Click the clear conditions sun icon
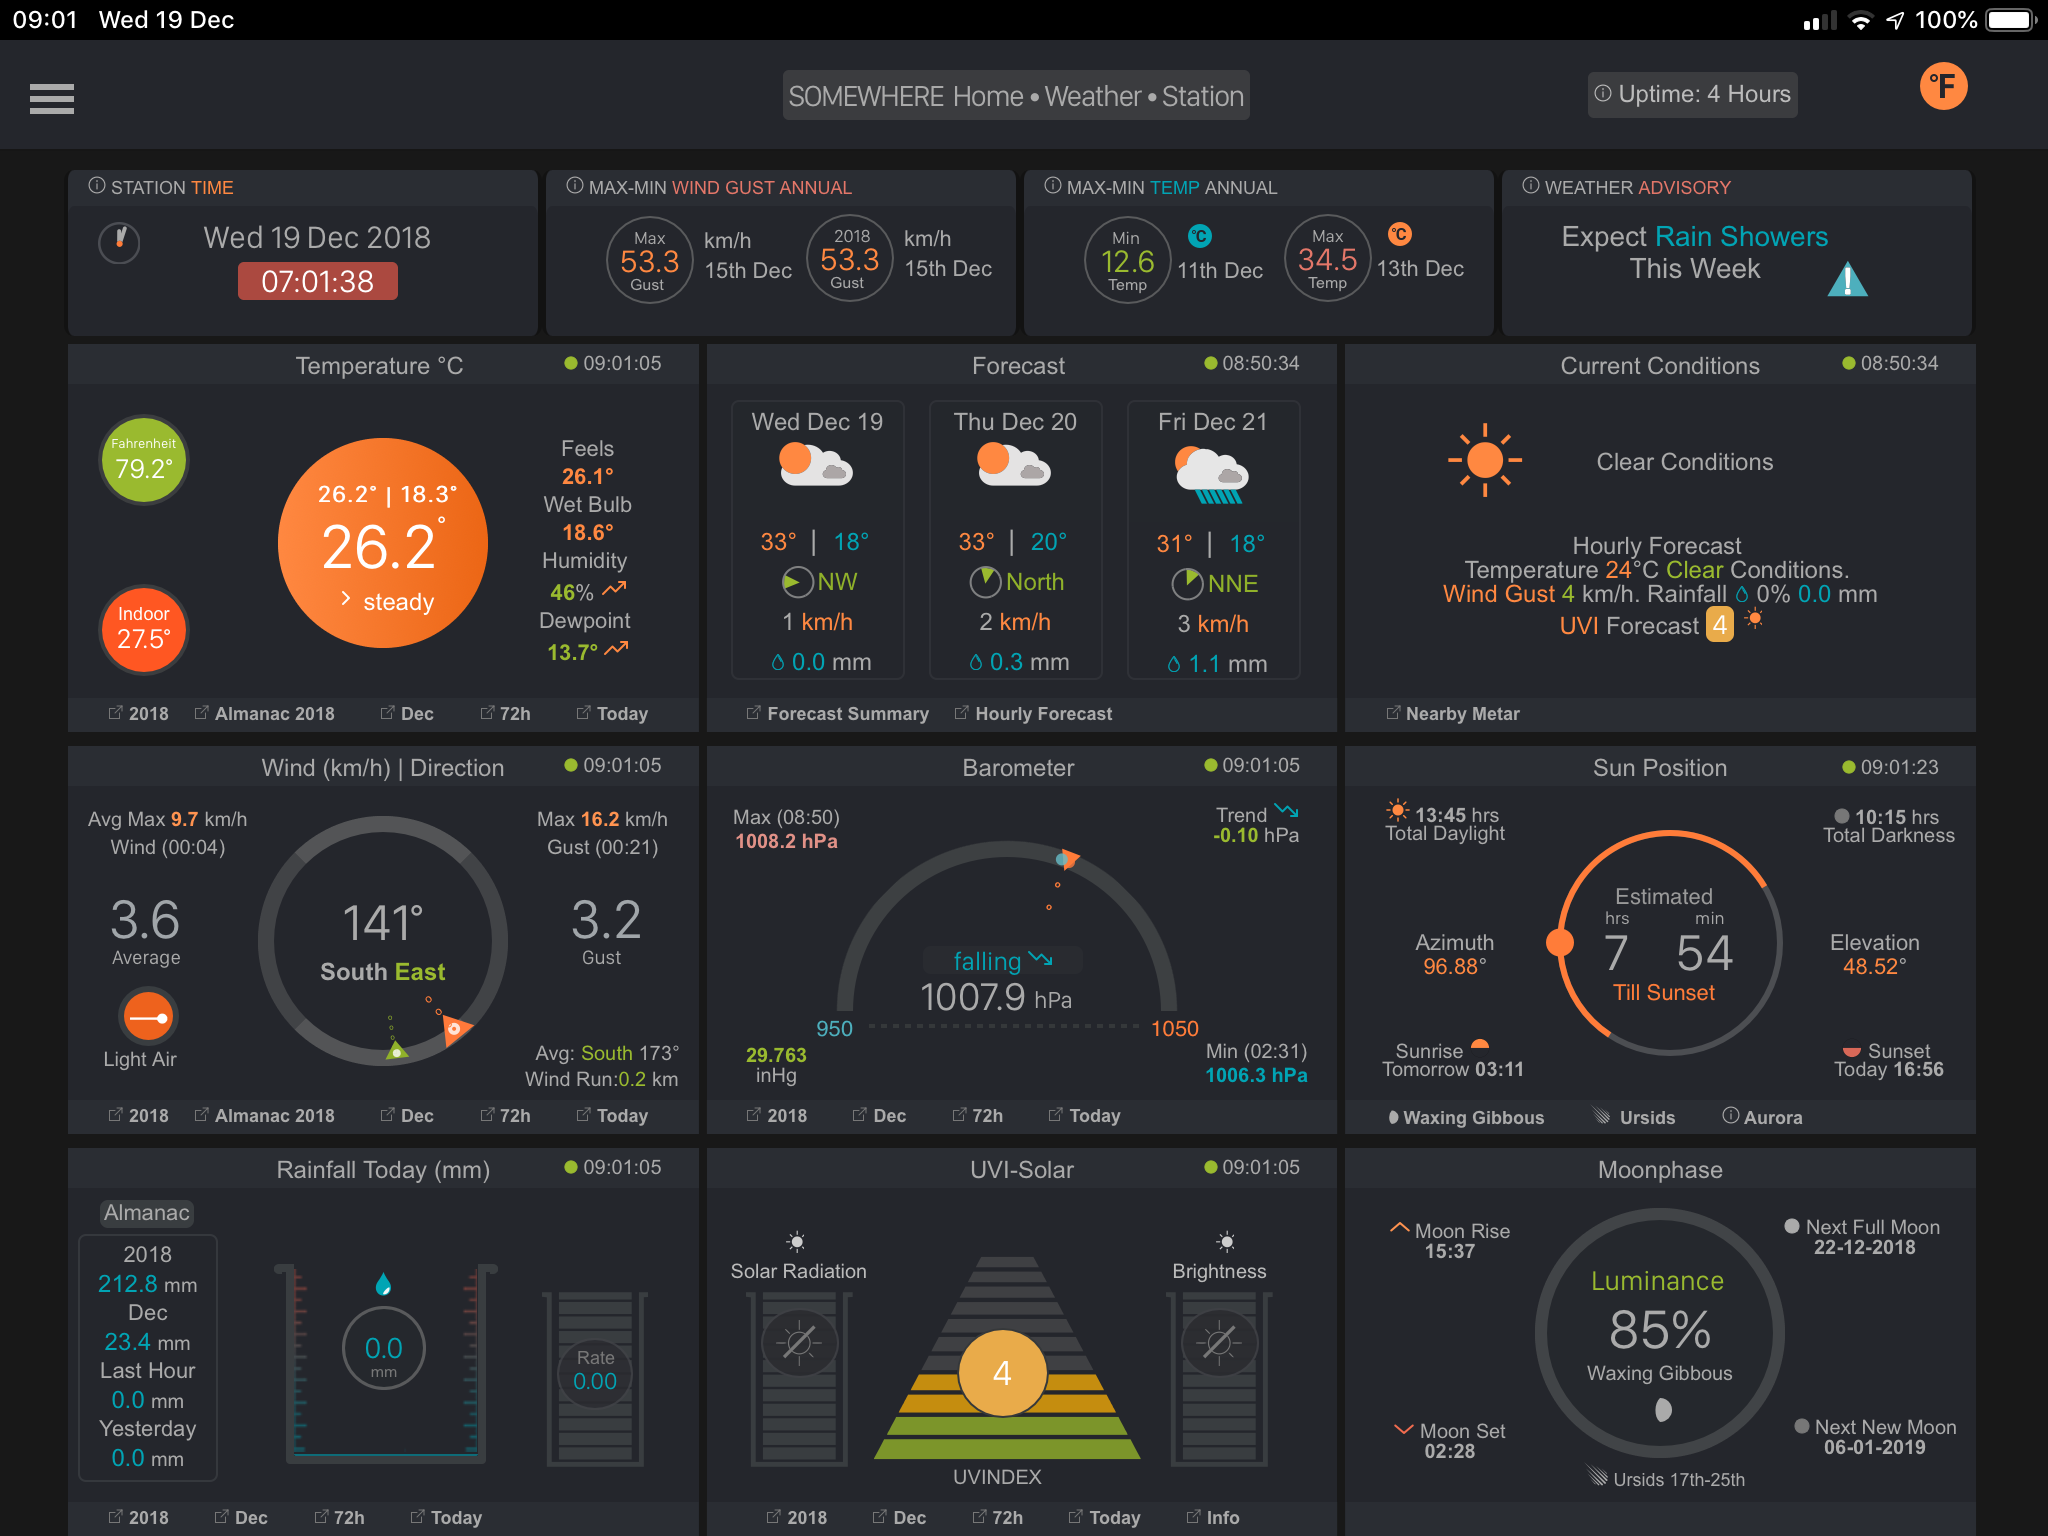Viewport: 2048px width, 1536px height. [1484, 460]
